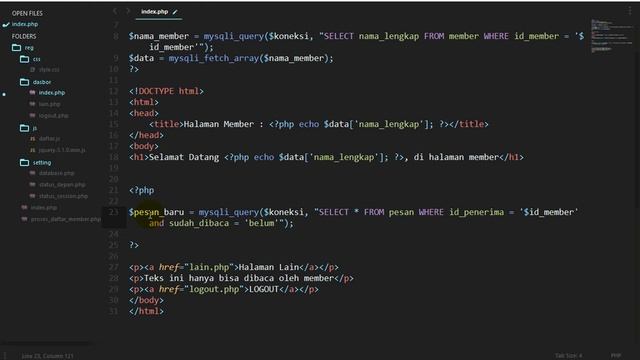
Task: Click the FOLDERS header
Action: tap(24, 36)
